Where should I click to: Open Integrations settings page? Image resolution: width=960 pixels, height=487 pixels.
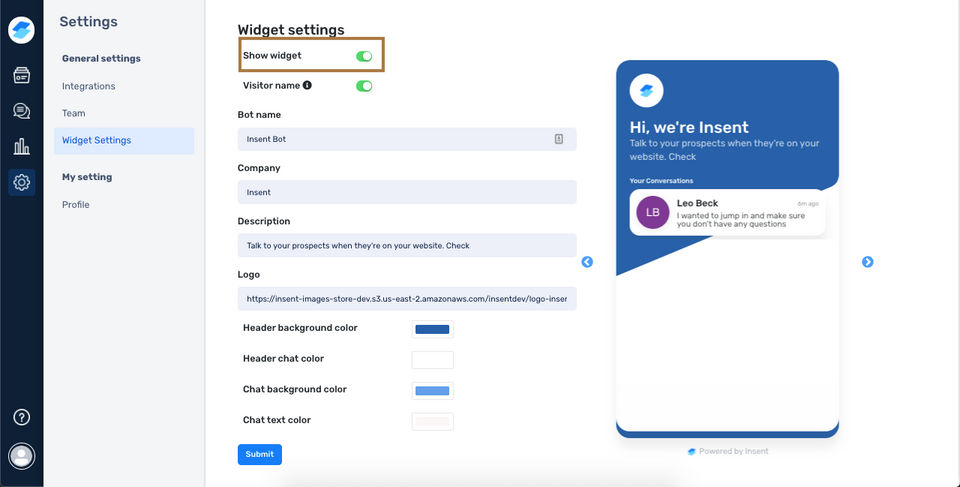coord(88,86)
